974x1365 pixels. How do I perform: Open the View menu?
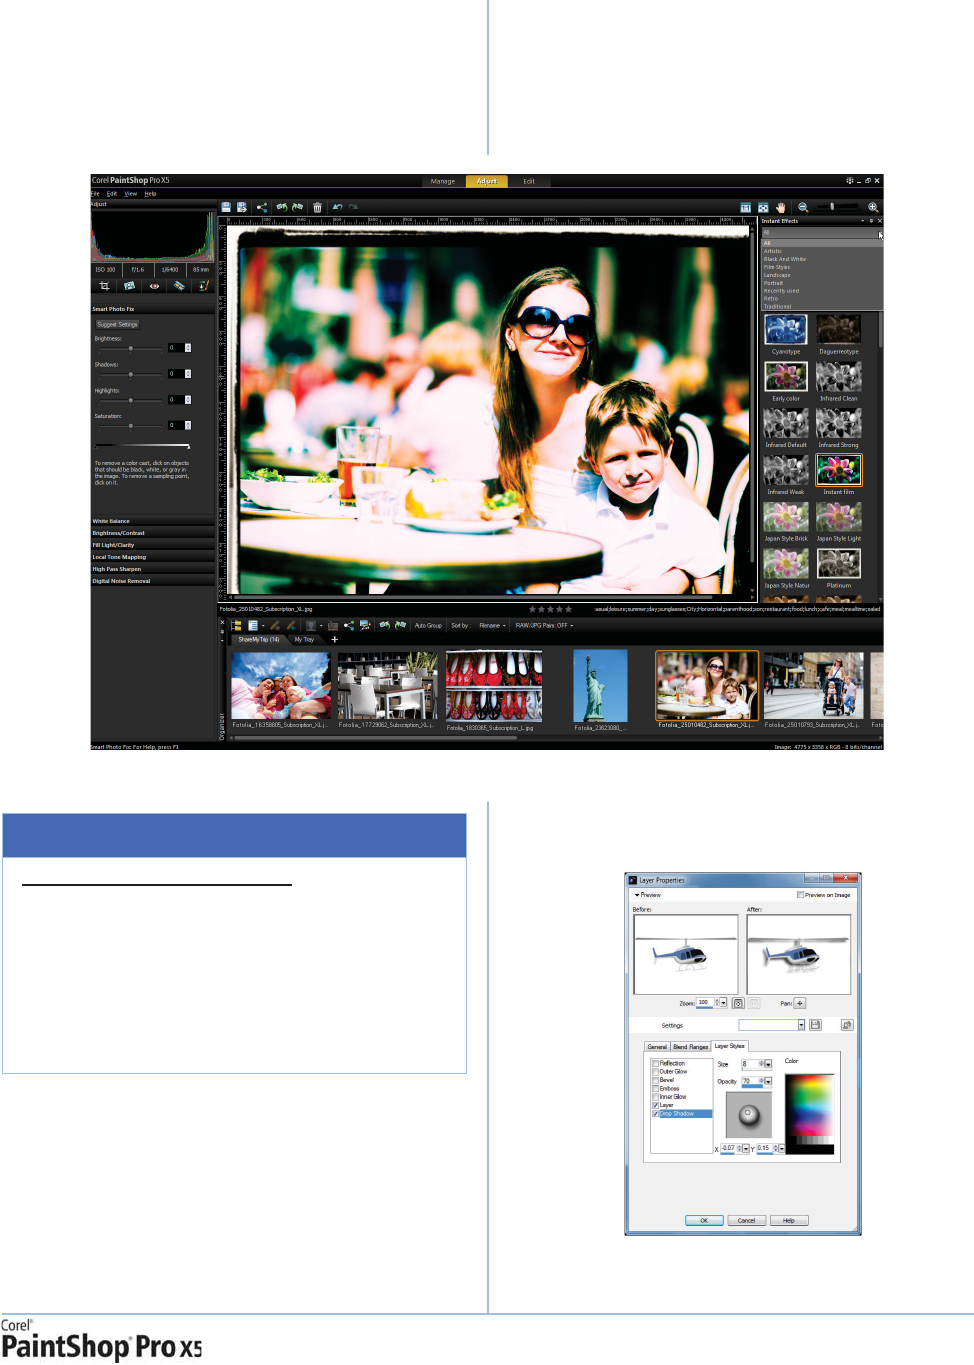(131, 194)
